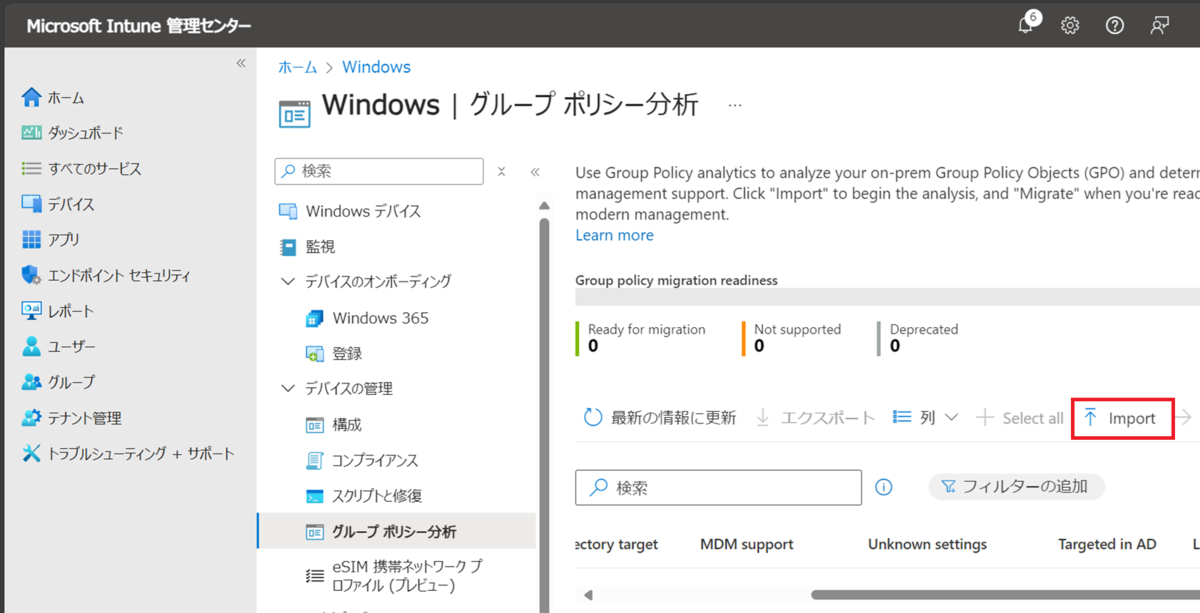The width and height of the screenshot is (1200, 613).
Task: Collapse the blade menu with double chevron
Action: (535, 171)
